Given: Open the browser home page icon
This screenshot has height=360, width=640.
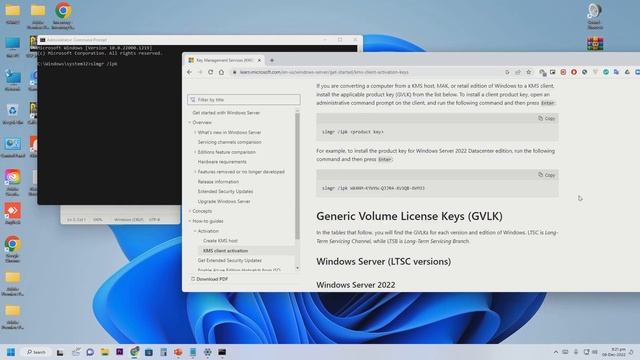Looking at the screenshot, I should point(221,72).
